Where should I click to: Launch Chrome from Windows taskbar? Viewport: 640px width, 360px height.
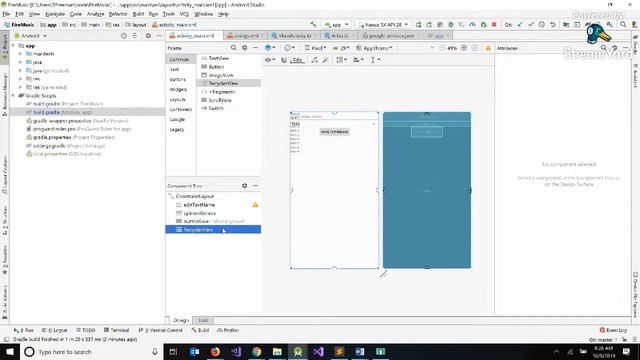256,351
